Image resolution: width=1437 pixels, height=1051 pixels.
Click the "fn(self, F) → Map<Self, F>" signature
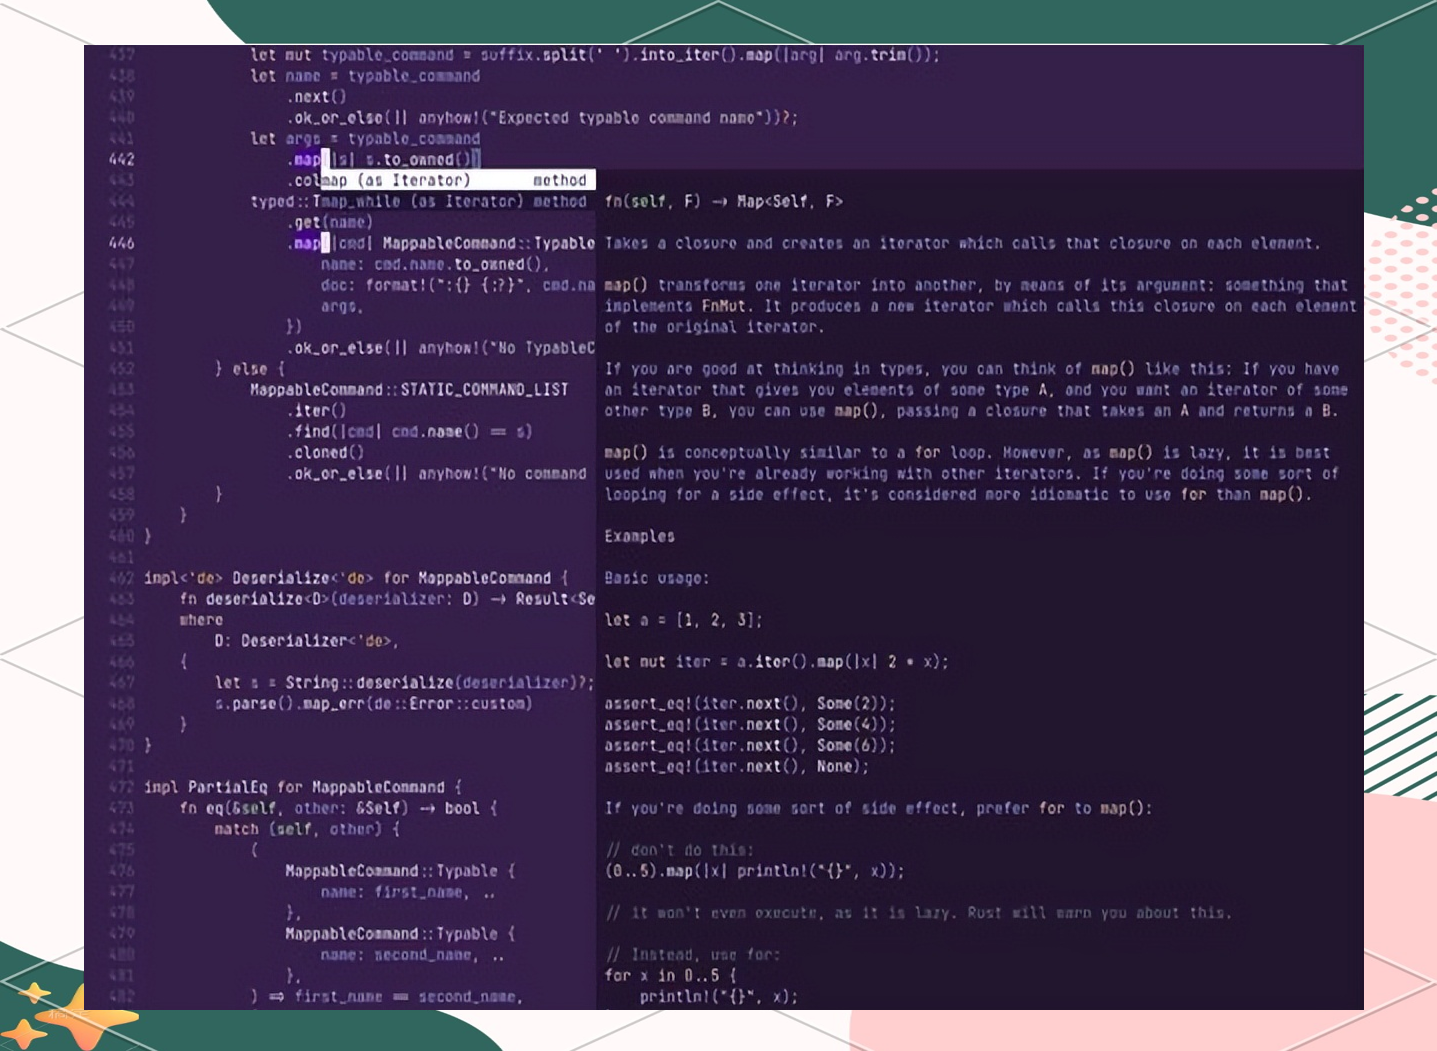tap(724, 201)
